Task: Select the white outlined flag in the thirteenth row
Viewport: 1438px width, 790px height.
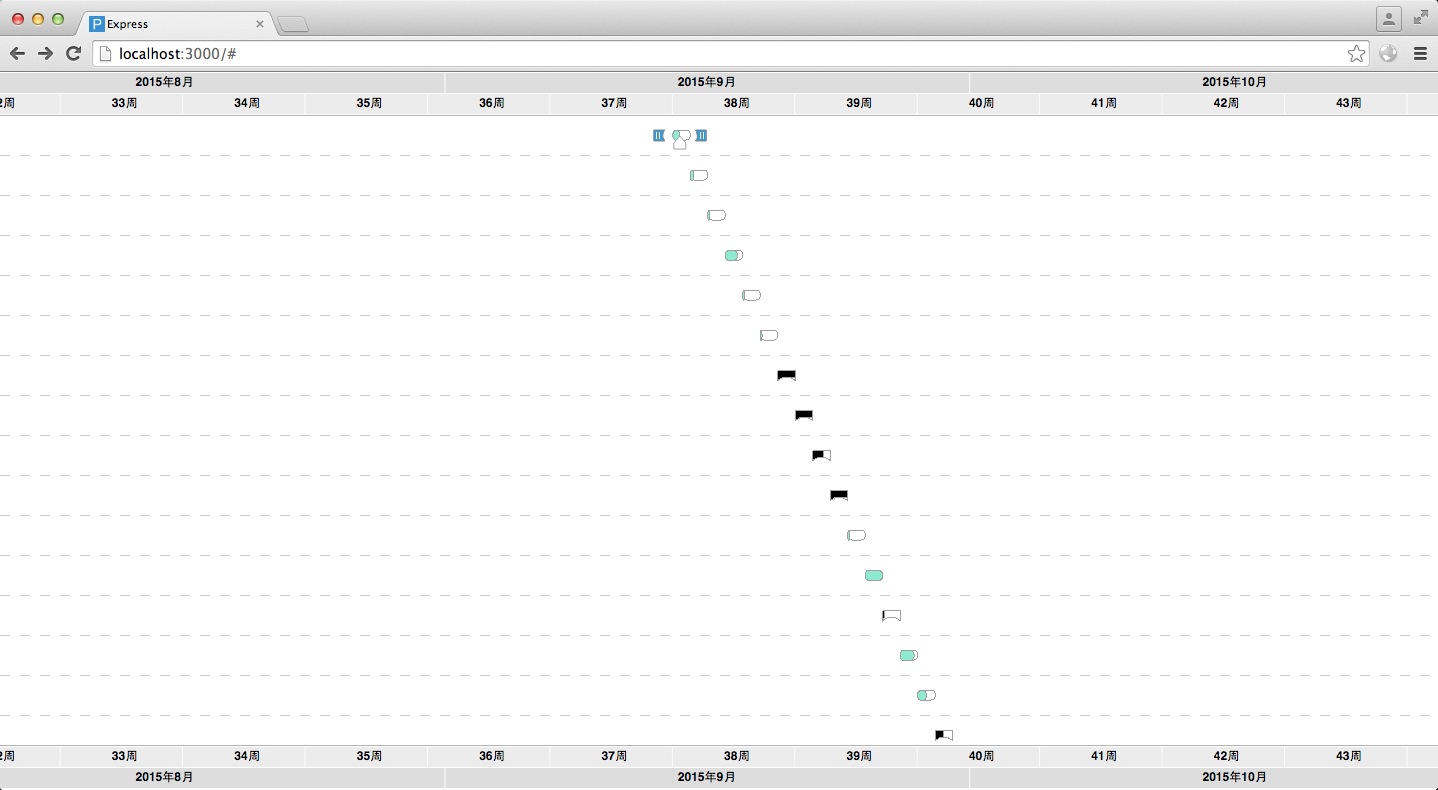Action: coord(891,615)
